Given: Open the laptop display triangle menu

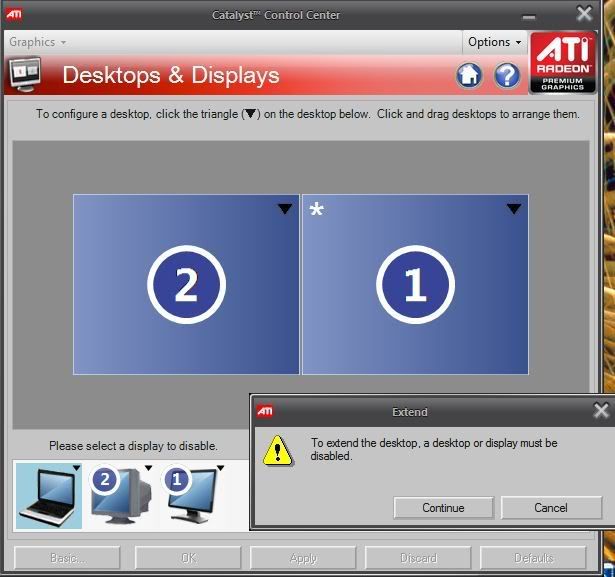Looking at the screenshot, I should coord(76,468).
